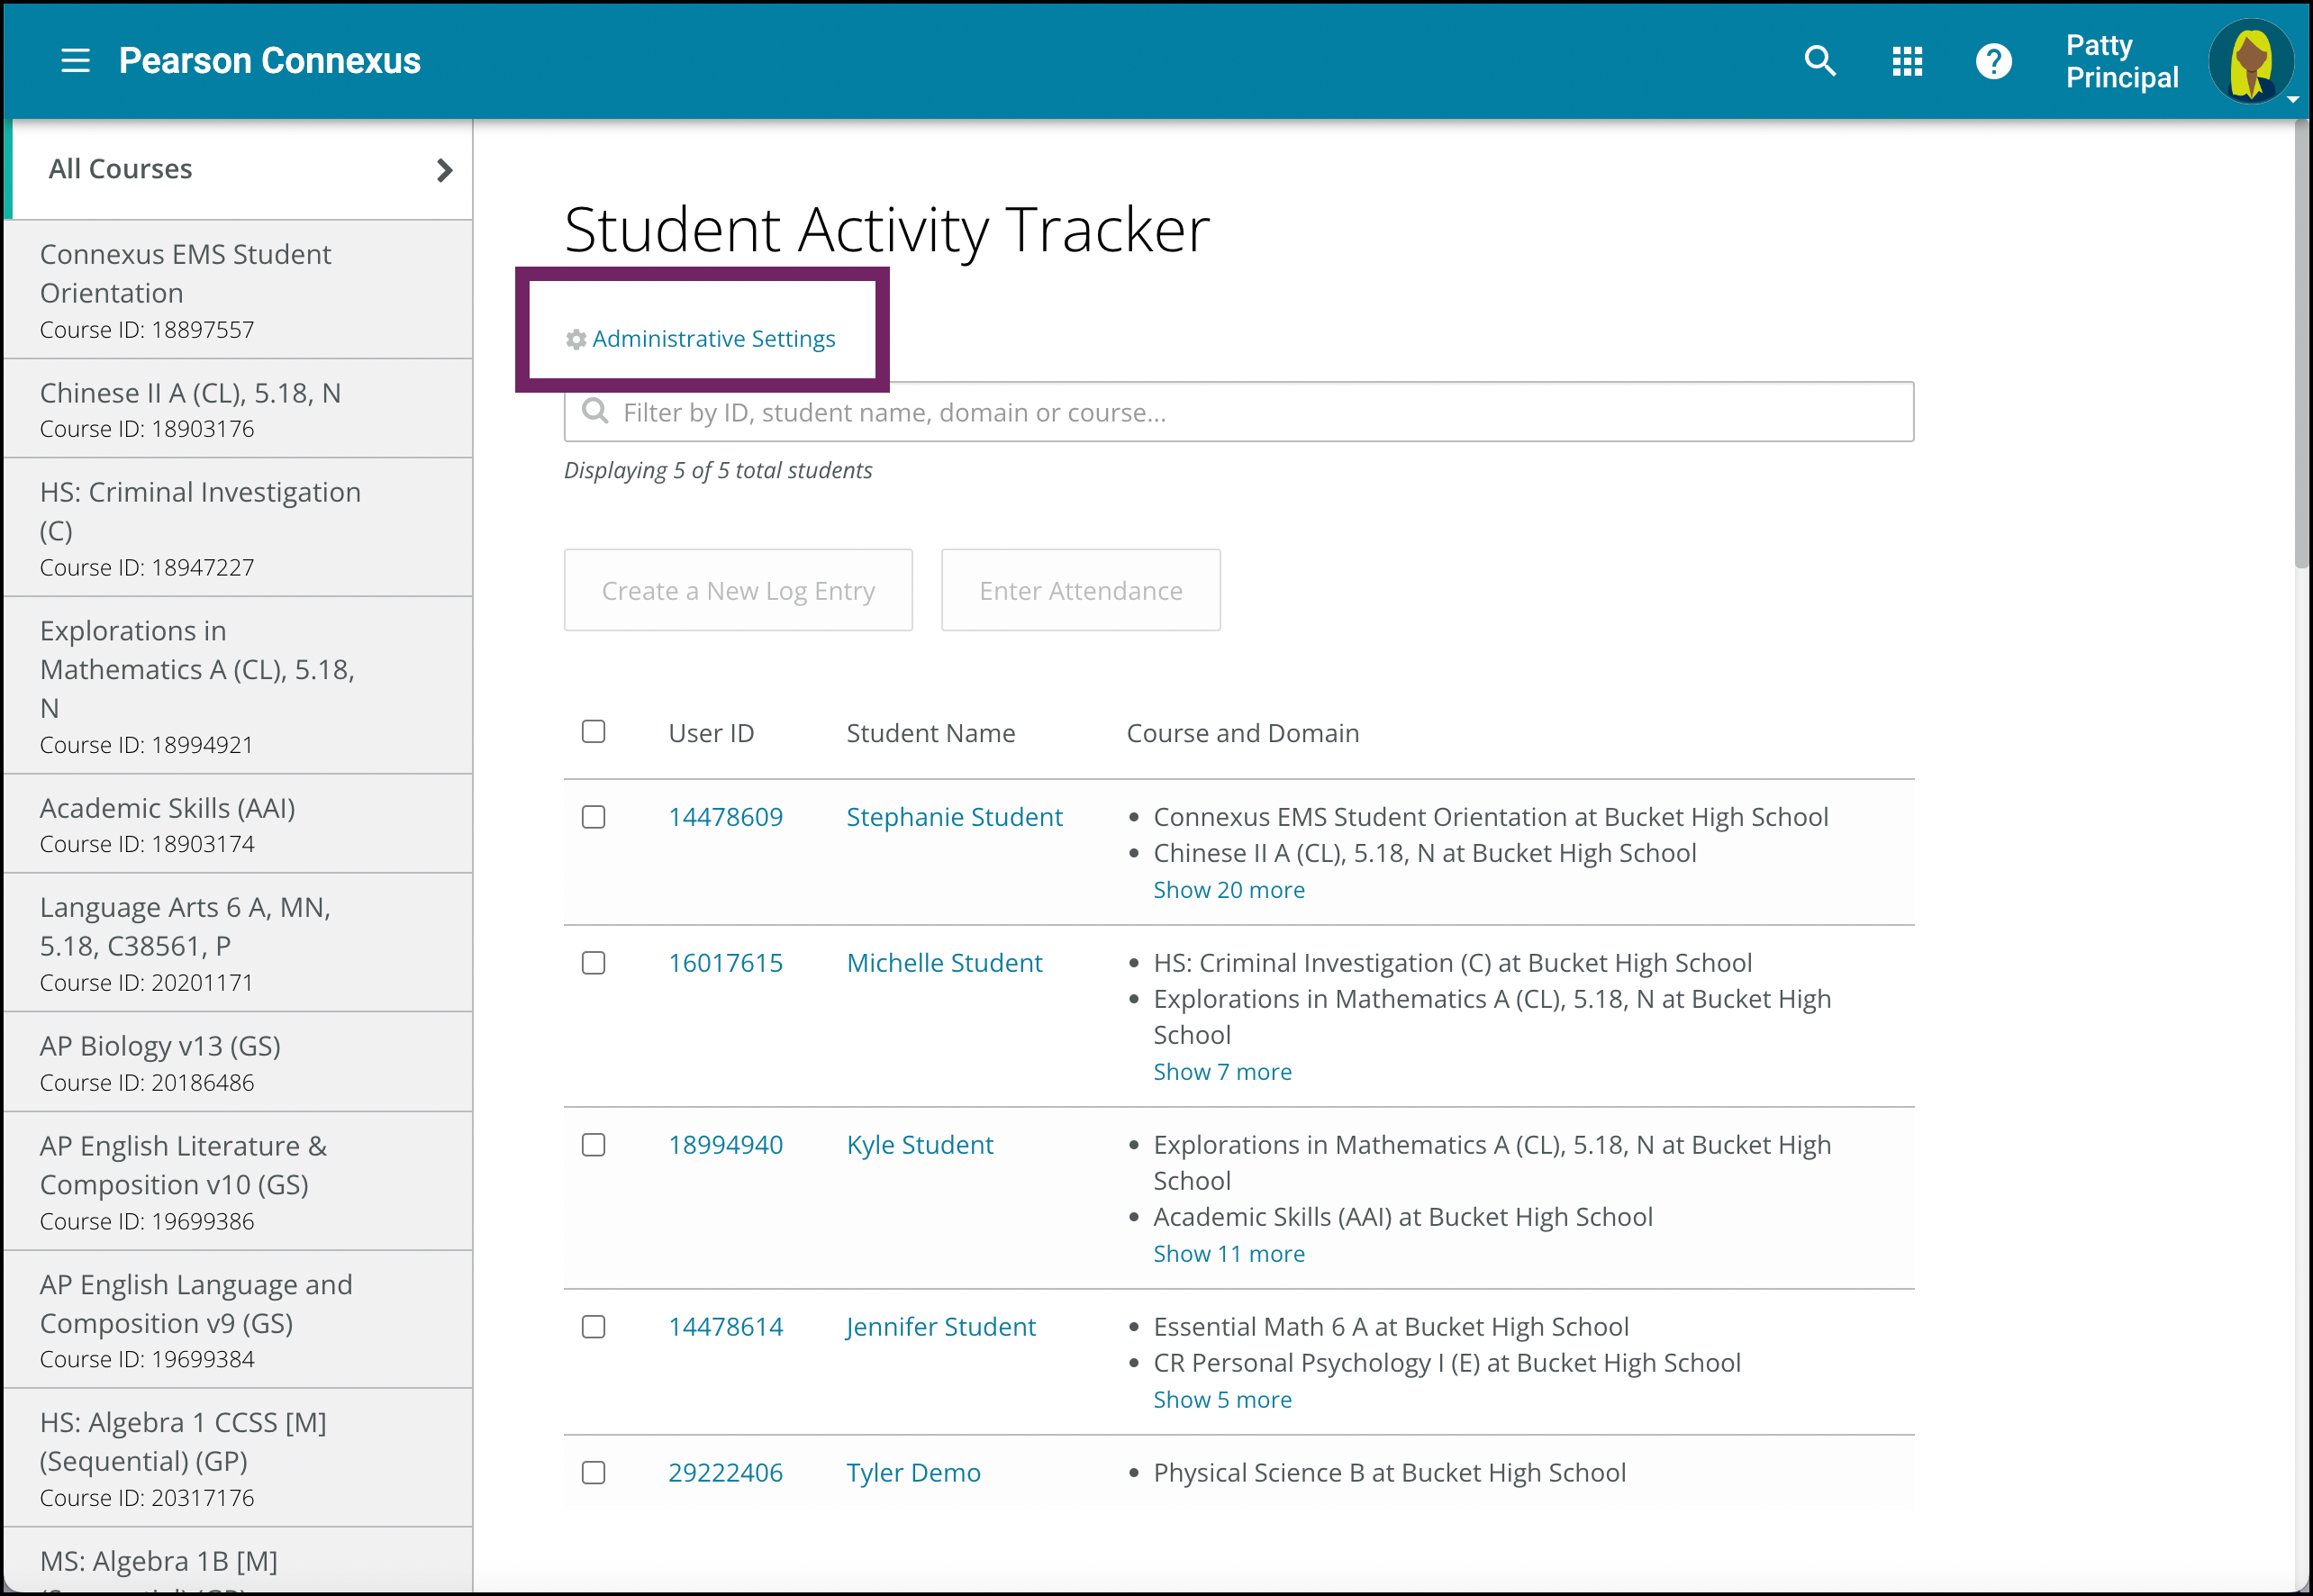Viewport: 2313px width, 1596px height.
Task: Check the box for Tyler Demo
Action: tap(594, 1473)
